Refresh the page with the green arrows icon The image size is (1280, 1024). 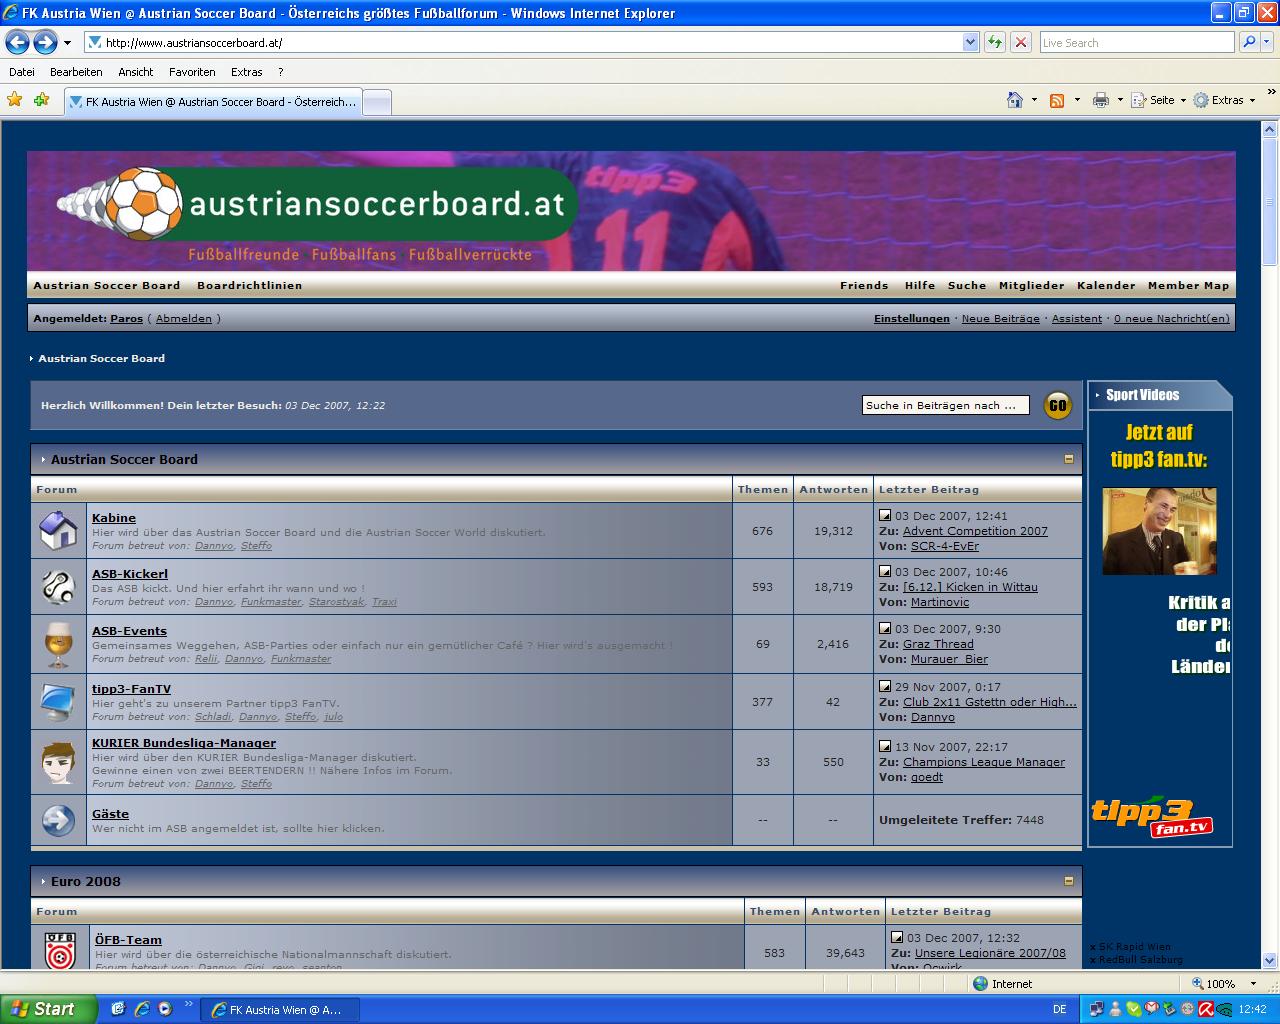tap(995, 42)
